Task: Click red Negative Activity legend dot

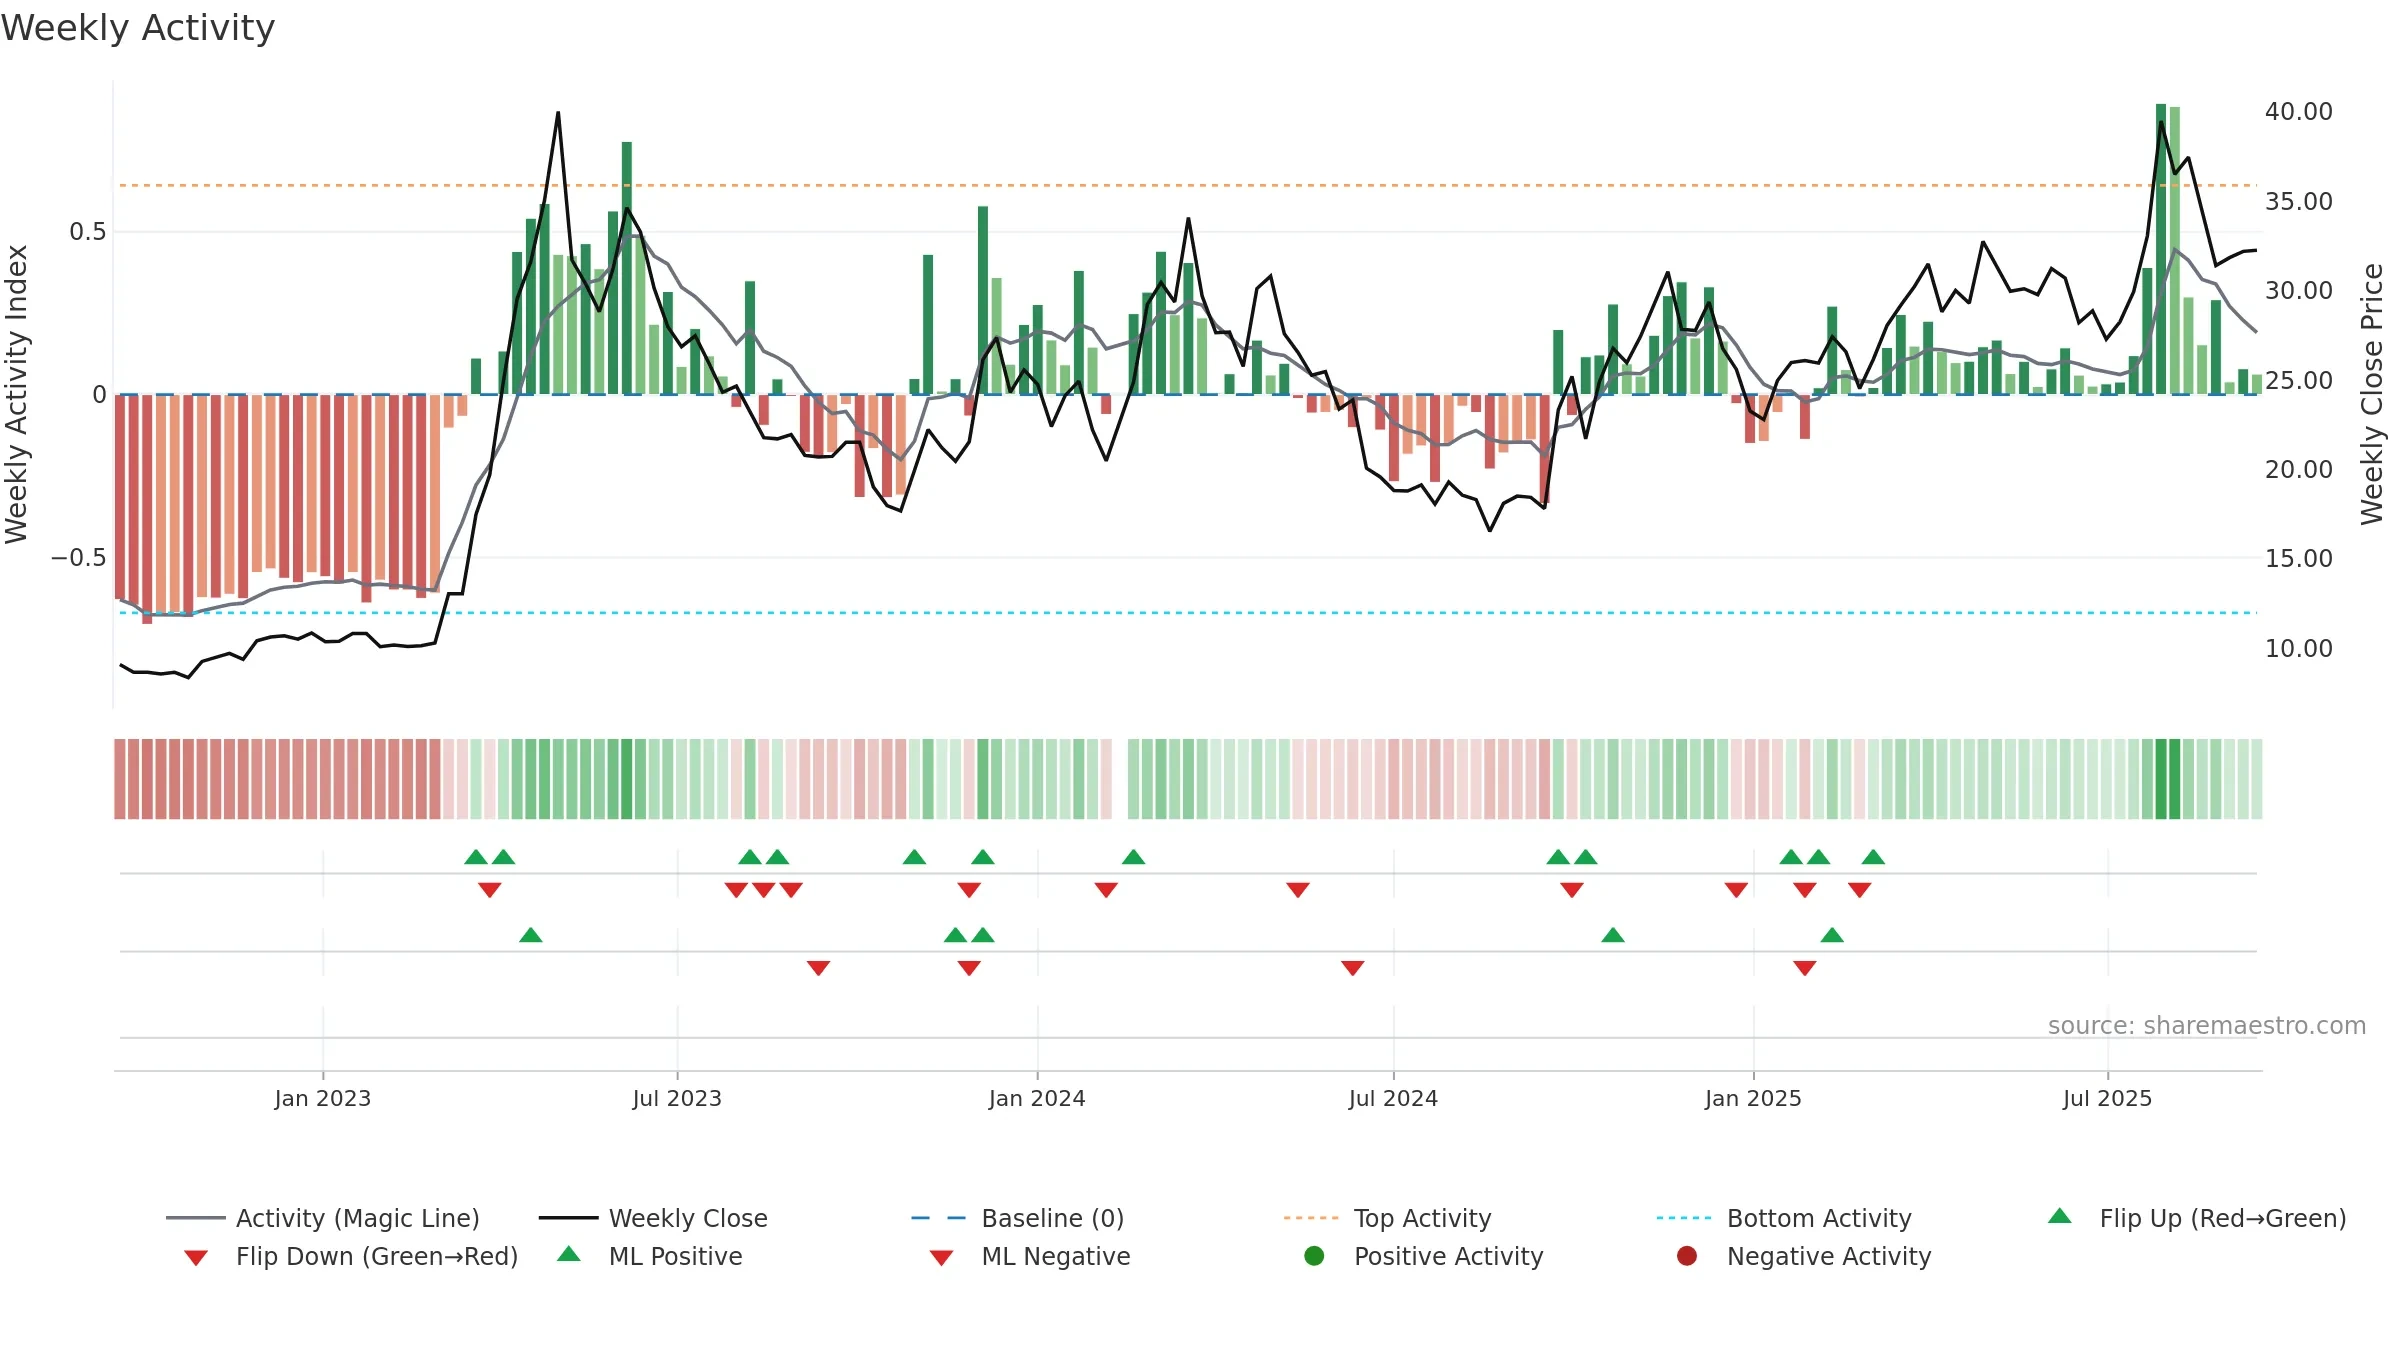Action: pos(1687,1255)
